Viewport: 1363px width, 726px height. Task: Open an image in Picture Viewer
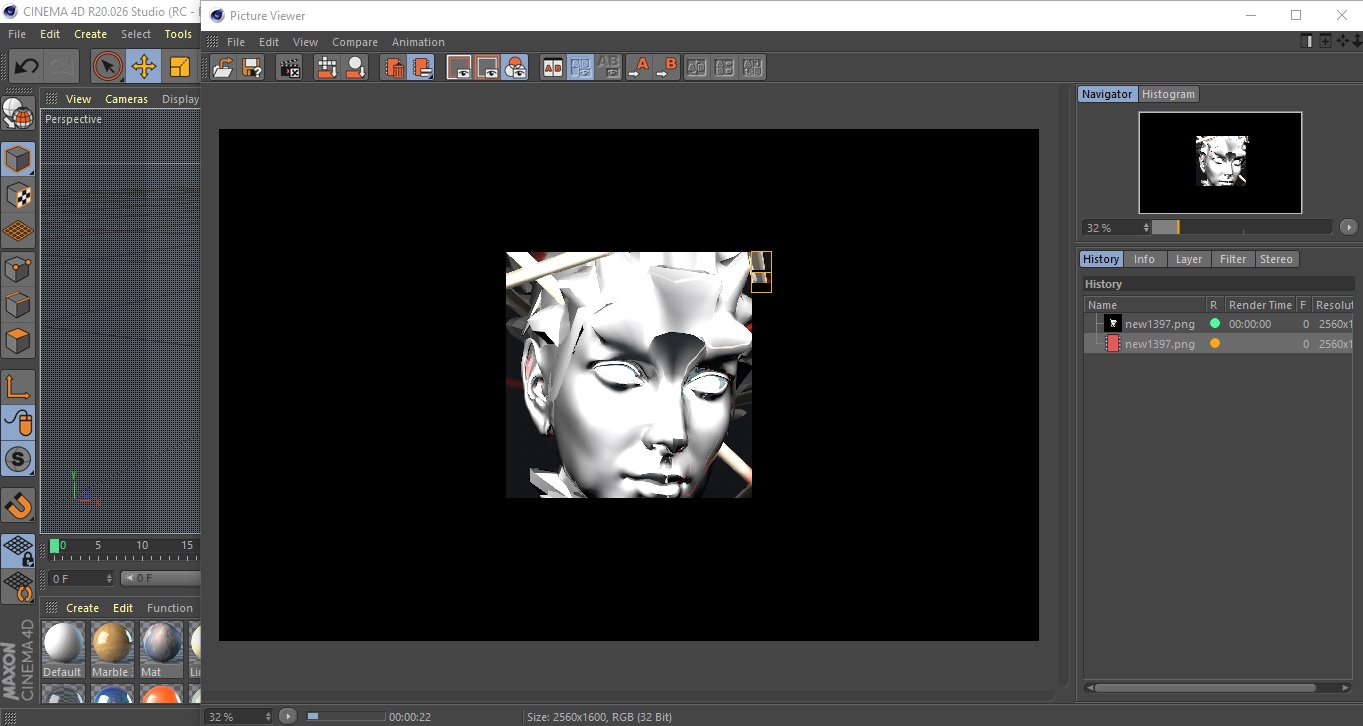223,68
